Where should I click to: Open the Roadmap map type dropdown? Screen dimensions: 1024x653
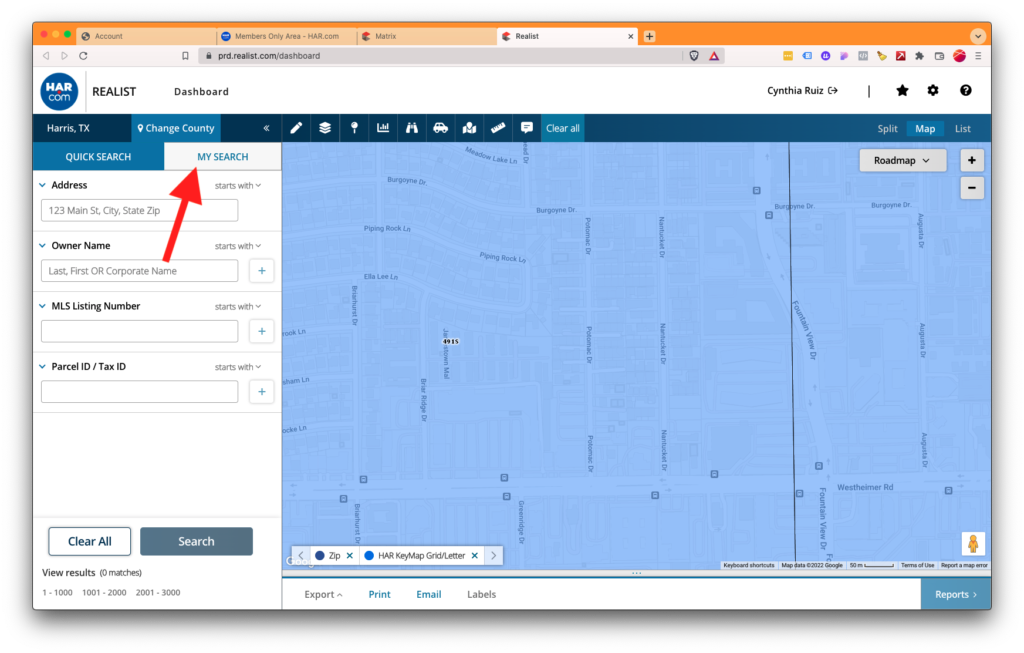pyautogui.click(x=903, y=161)
